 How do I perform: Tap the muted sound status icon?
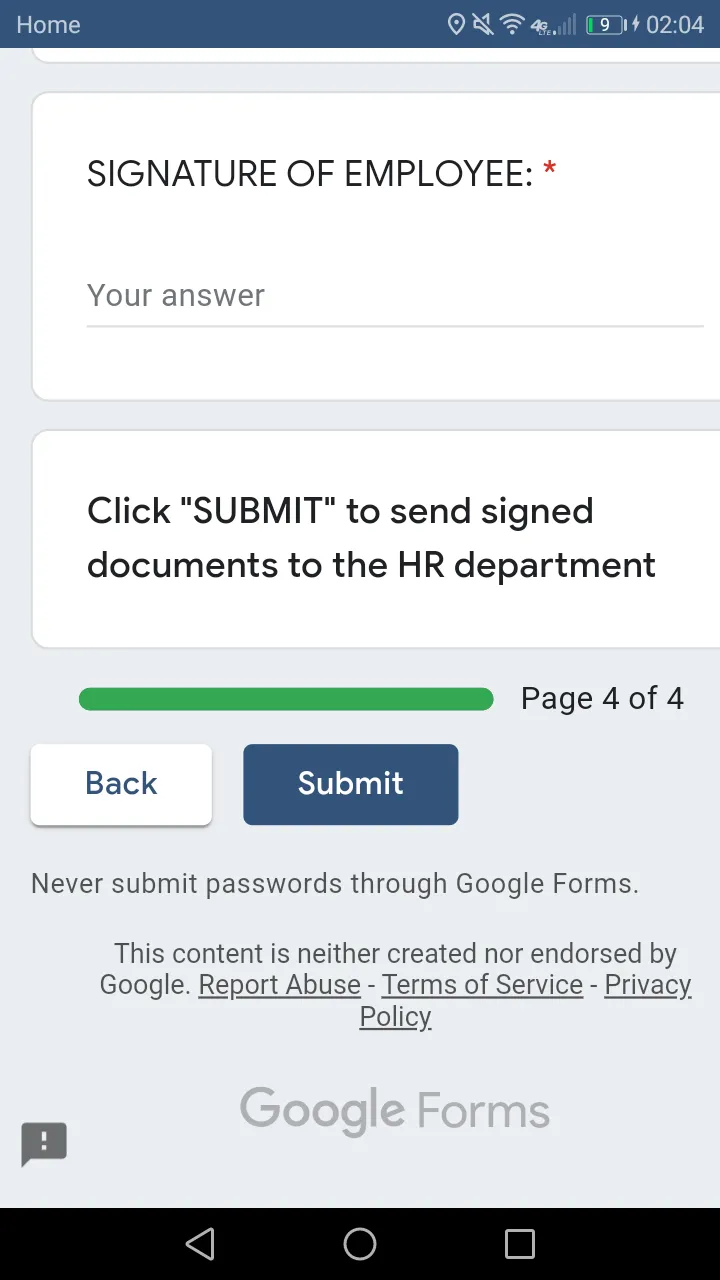tap(483, 24)
